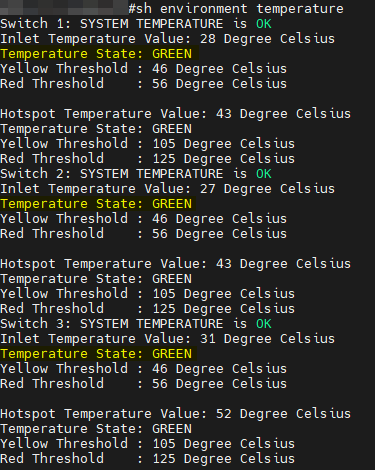Click 'Switch 3: SYSTEM TEMPERATURE' heading text

coord(112,324)
